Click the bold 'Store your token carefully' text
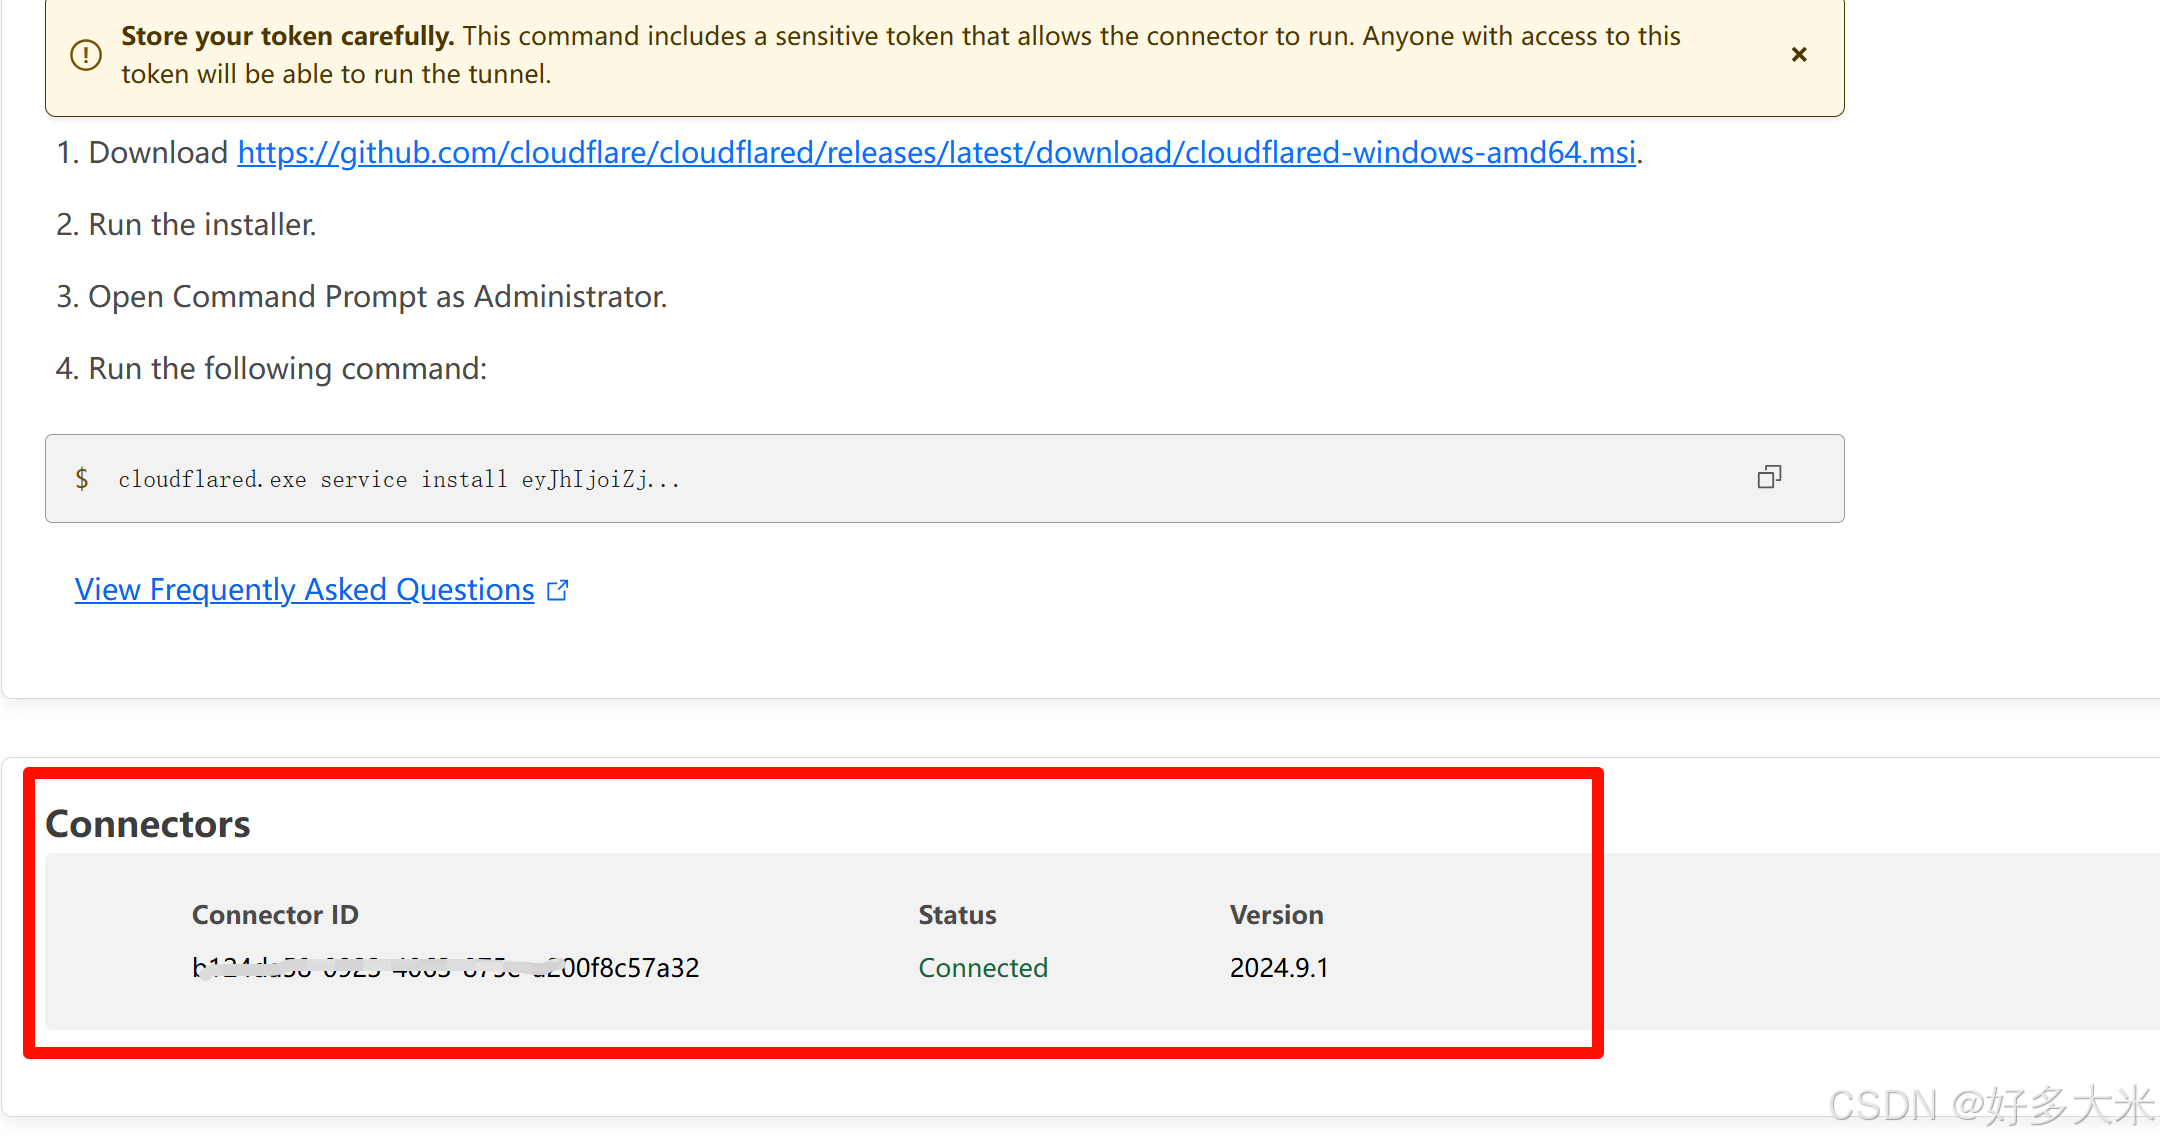Image resolution: width=2160 pixels, height=1142 pixels. click(x=287, y=36)
